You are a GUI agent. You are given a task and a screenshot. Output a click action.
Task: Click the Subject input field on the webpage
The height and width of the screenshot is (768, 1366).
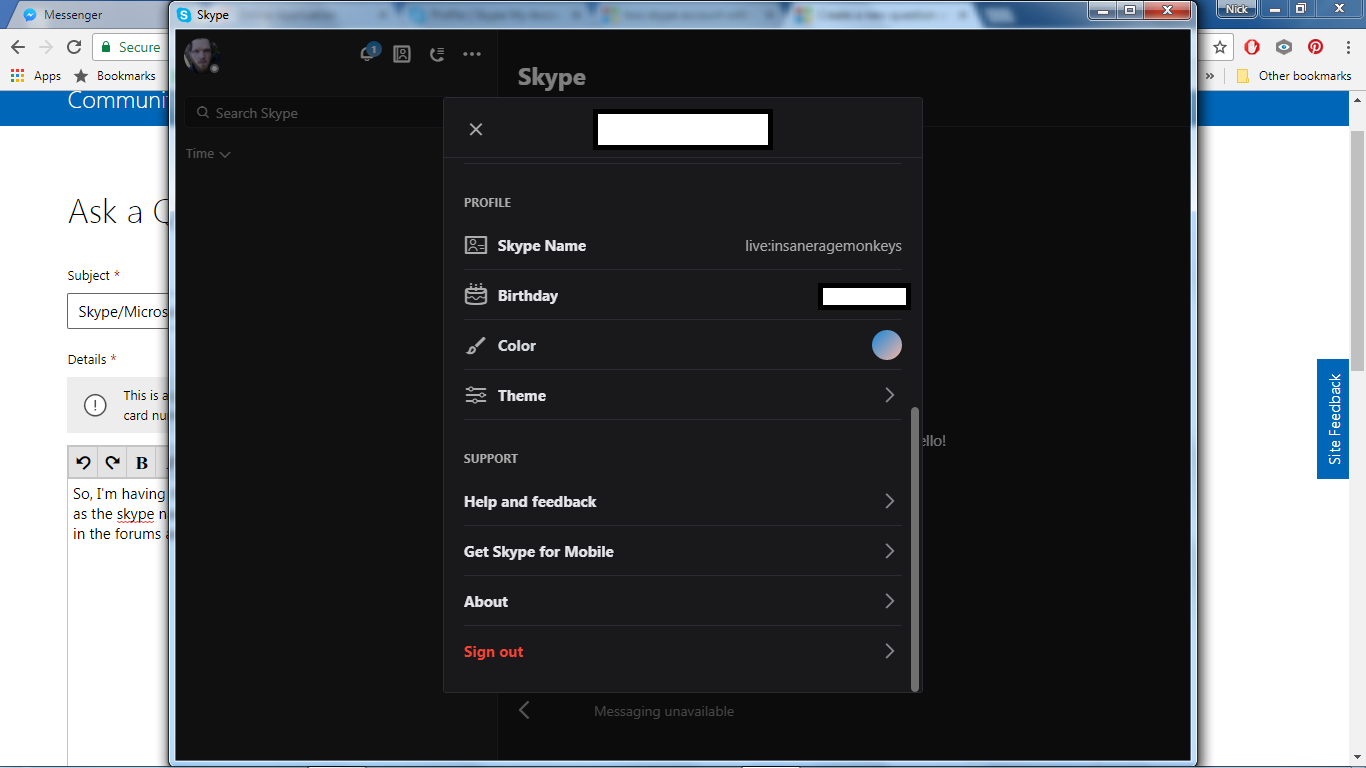click(120, 311)
